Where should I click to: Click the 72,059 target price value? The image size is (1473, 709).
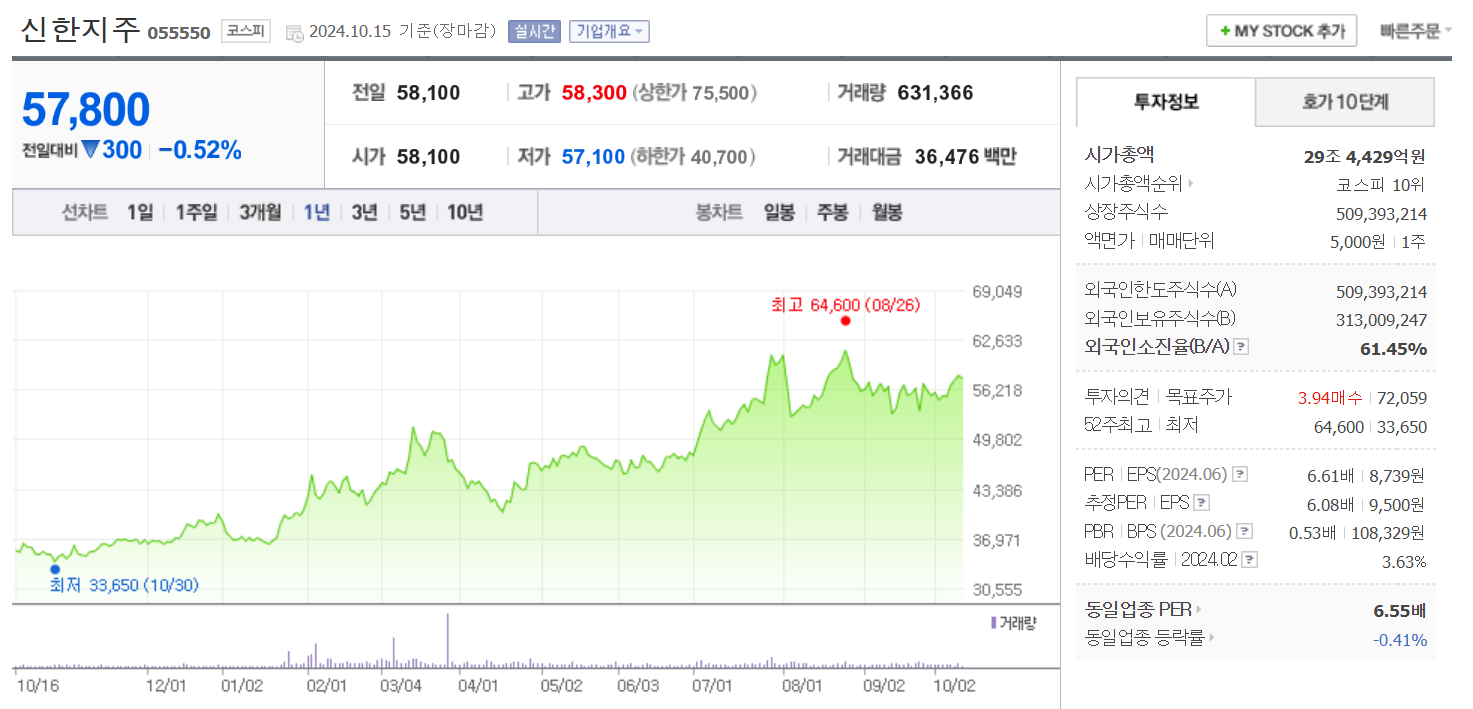coord(1402,397)
